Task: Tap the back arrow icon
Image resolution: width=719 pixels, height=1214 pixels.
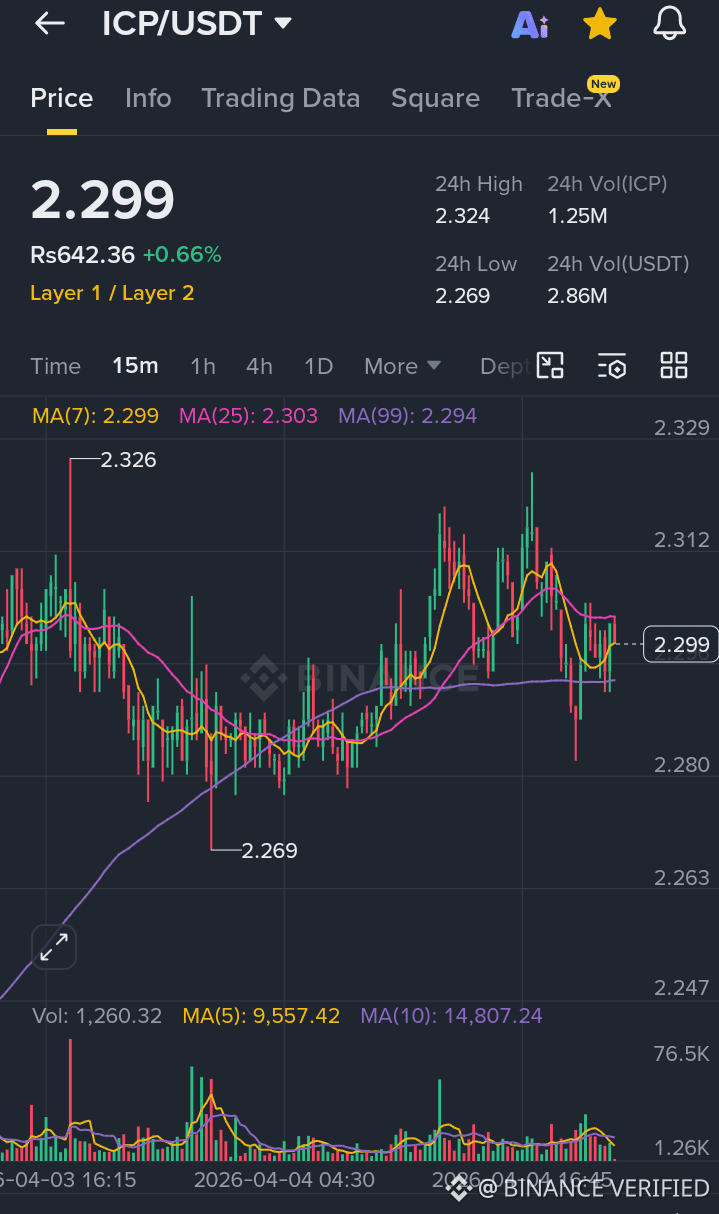Action: click(49, 24)
